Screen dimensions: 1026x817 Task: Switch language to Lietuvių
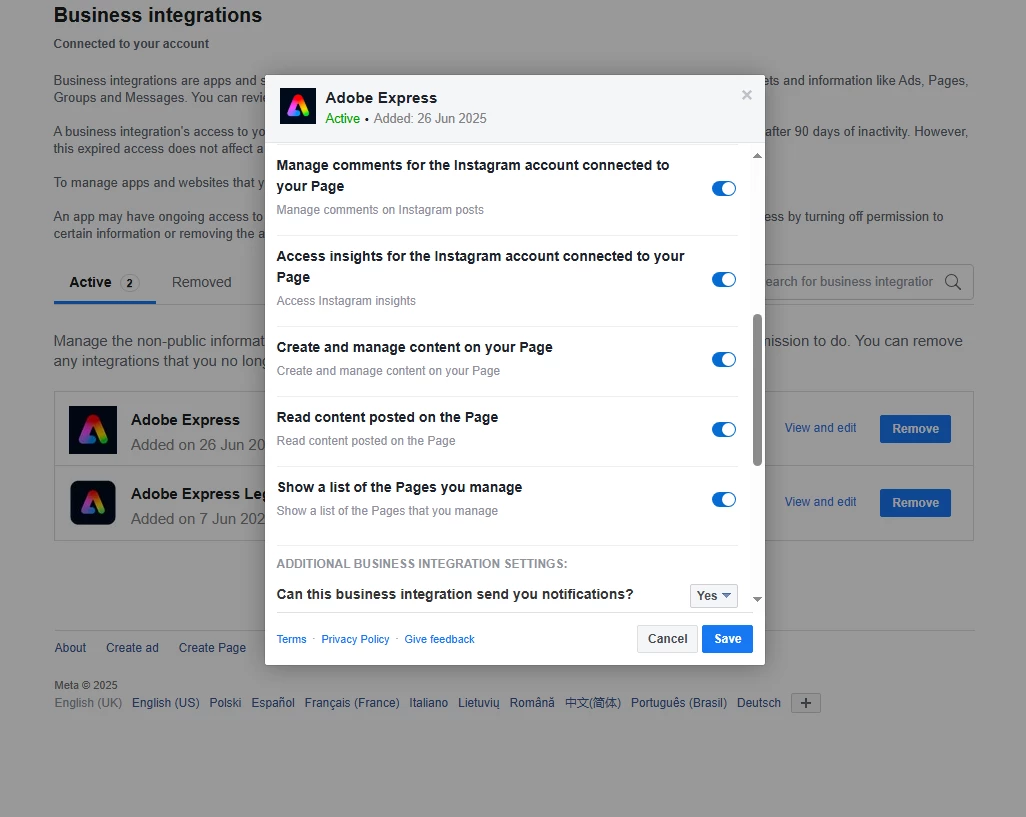click(478, 703)
